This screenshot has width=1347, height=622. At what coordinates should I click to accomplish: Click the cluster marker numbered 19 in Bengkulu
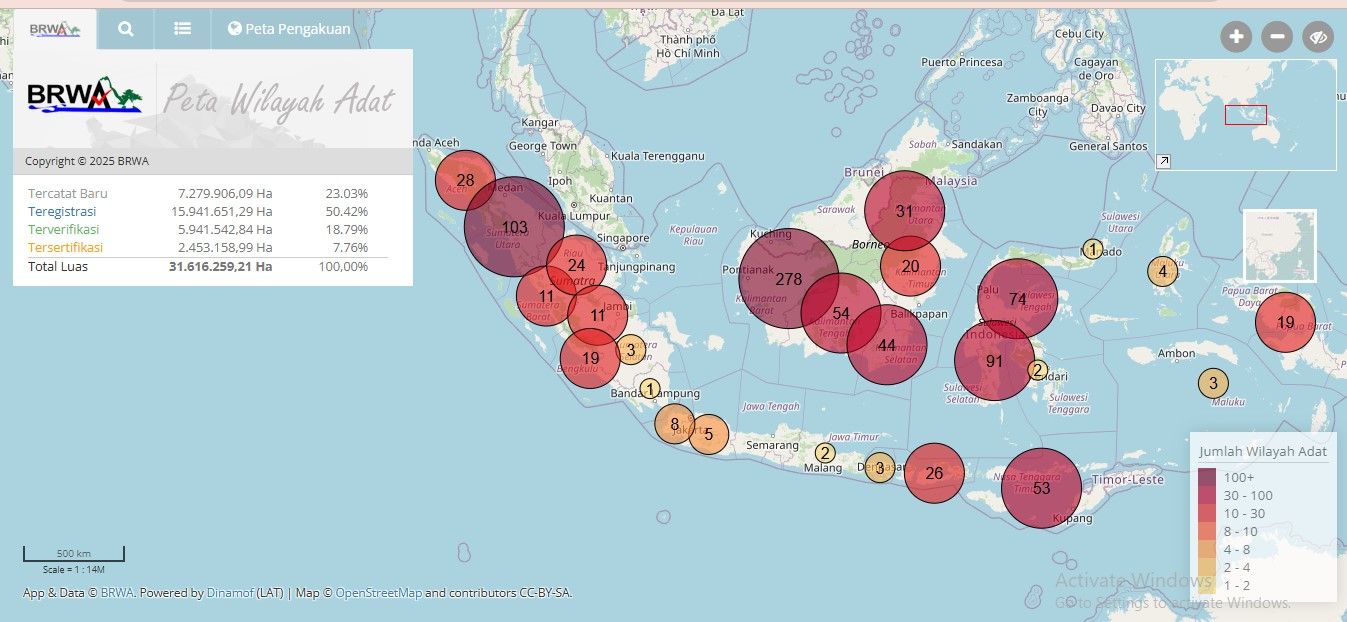[590, 358]
